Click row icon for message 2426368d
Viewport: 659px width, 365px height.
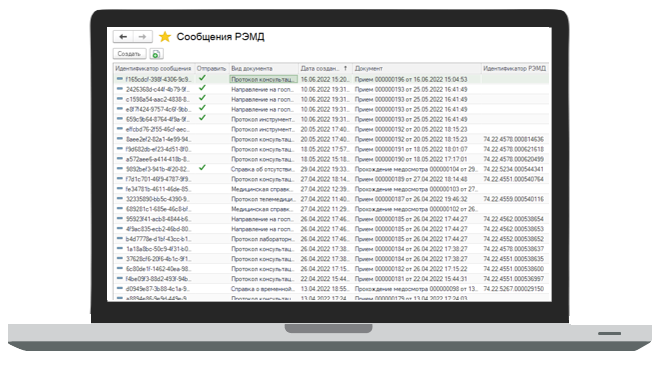tap(120, 89)
